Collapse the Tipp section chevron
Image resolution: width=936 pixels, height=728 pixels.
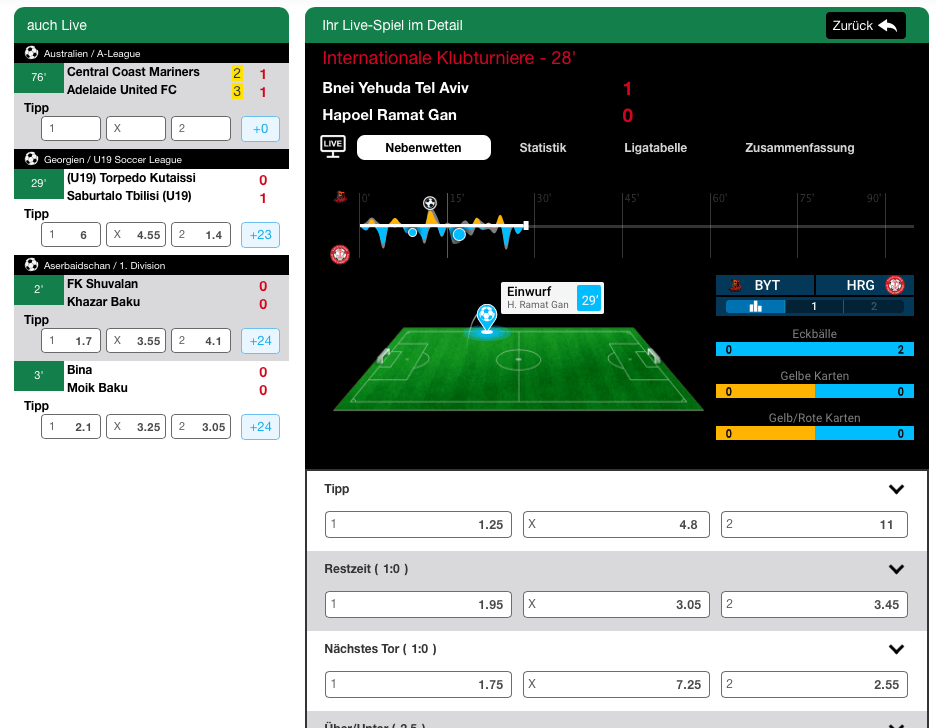(x=896, y=489)
